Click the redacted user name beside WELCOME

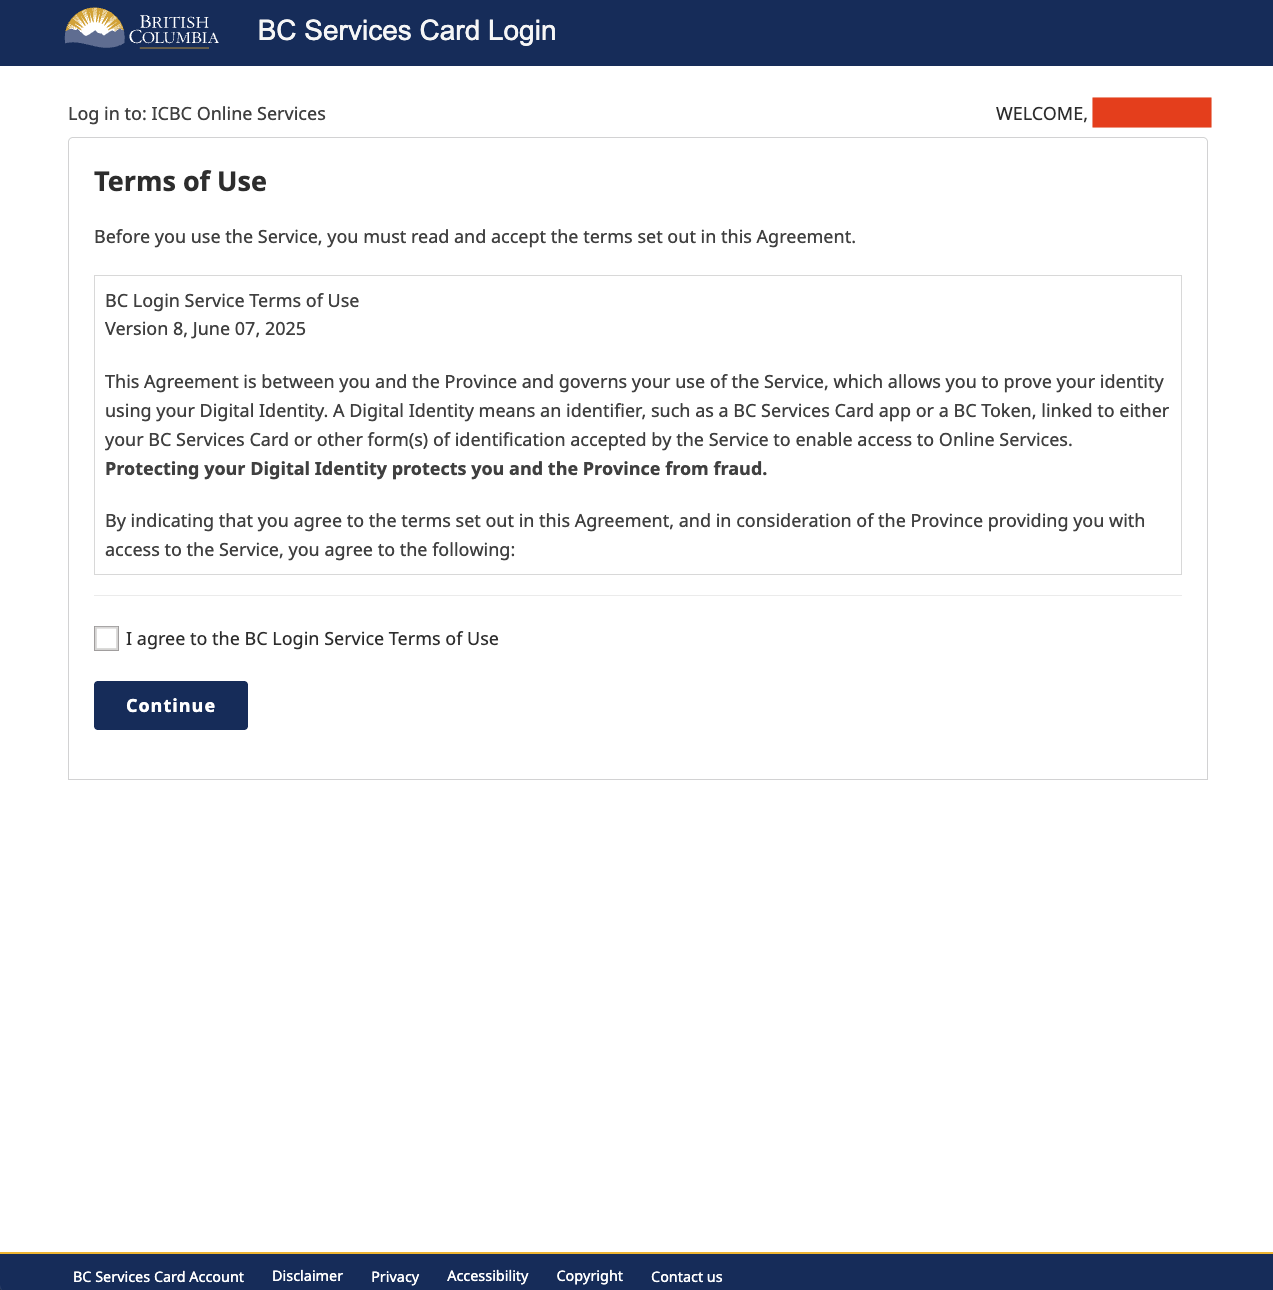click(x=1151, y=113)
